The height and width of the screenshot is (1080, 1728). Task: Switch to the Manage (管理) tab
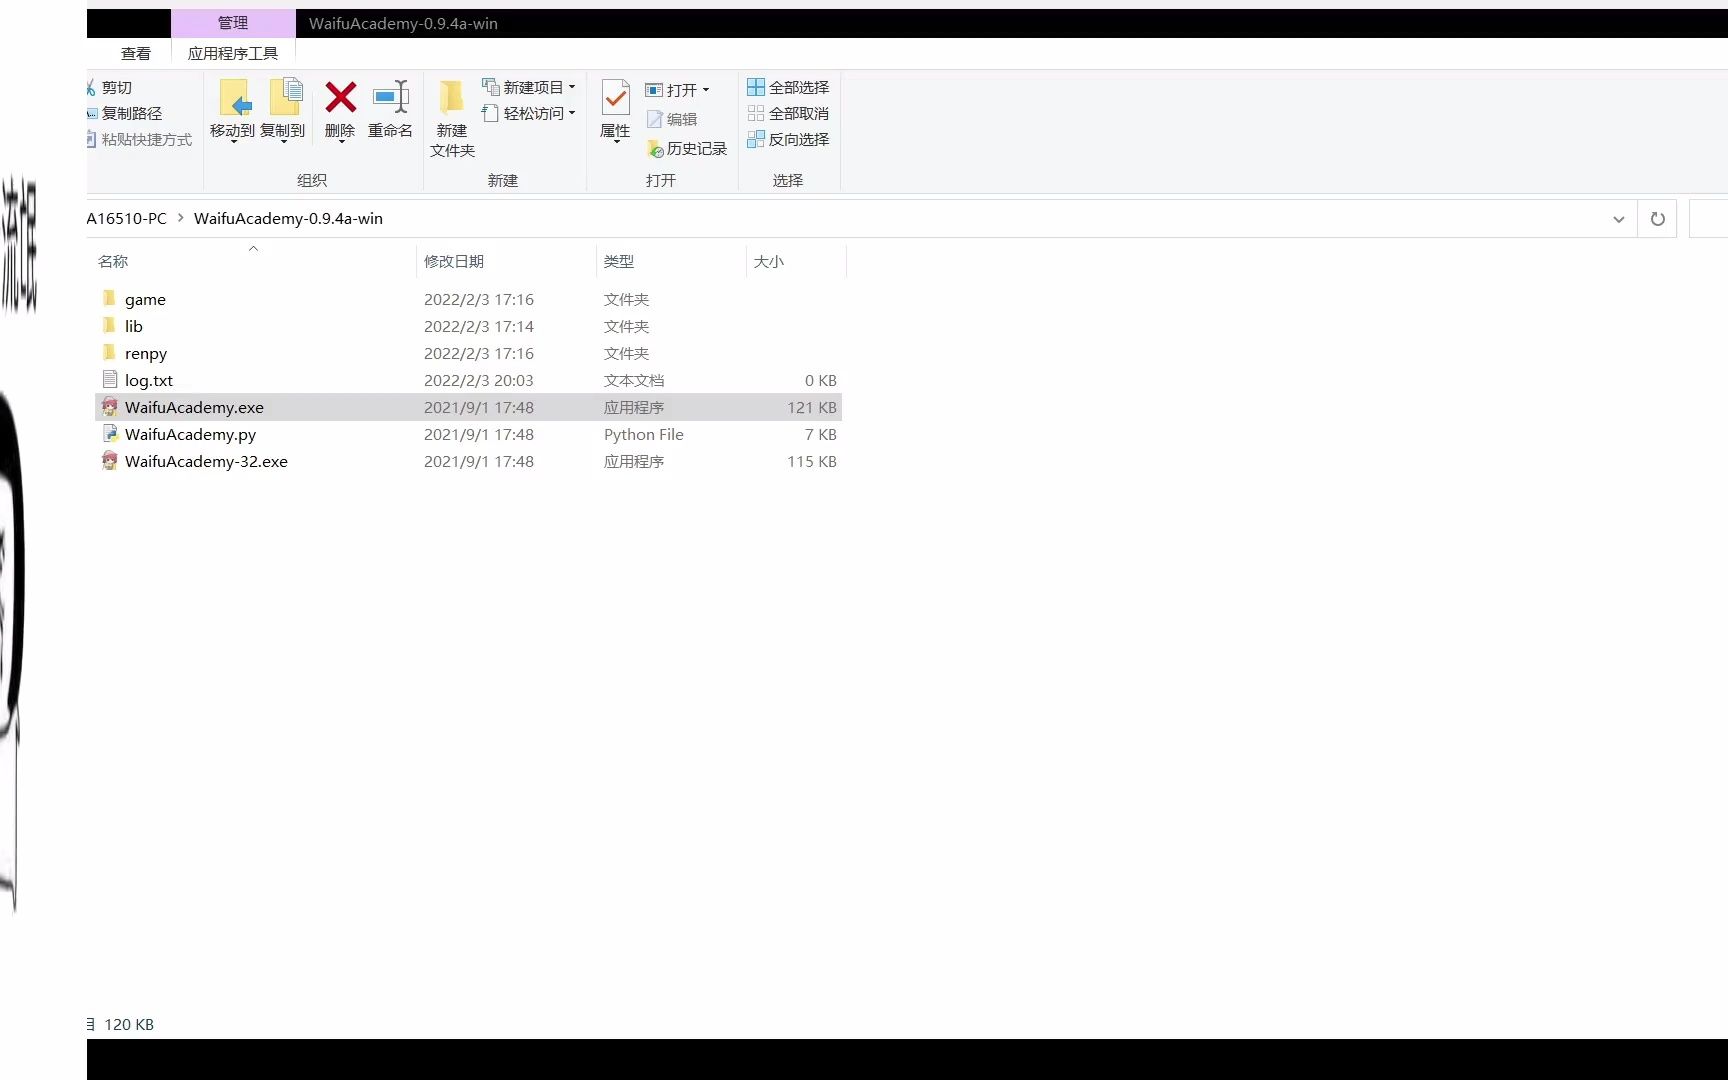pyautogui.click(x=233, y=23)
